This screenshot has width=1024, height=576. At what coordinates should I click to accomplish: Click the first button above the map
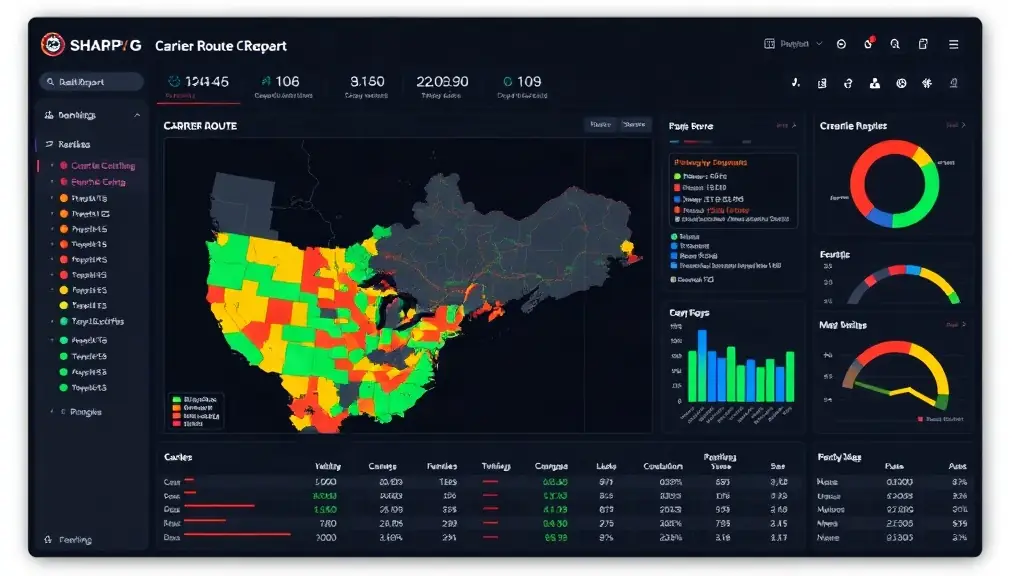pyautogui.click(x=600, y=124)
